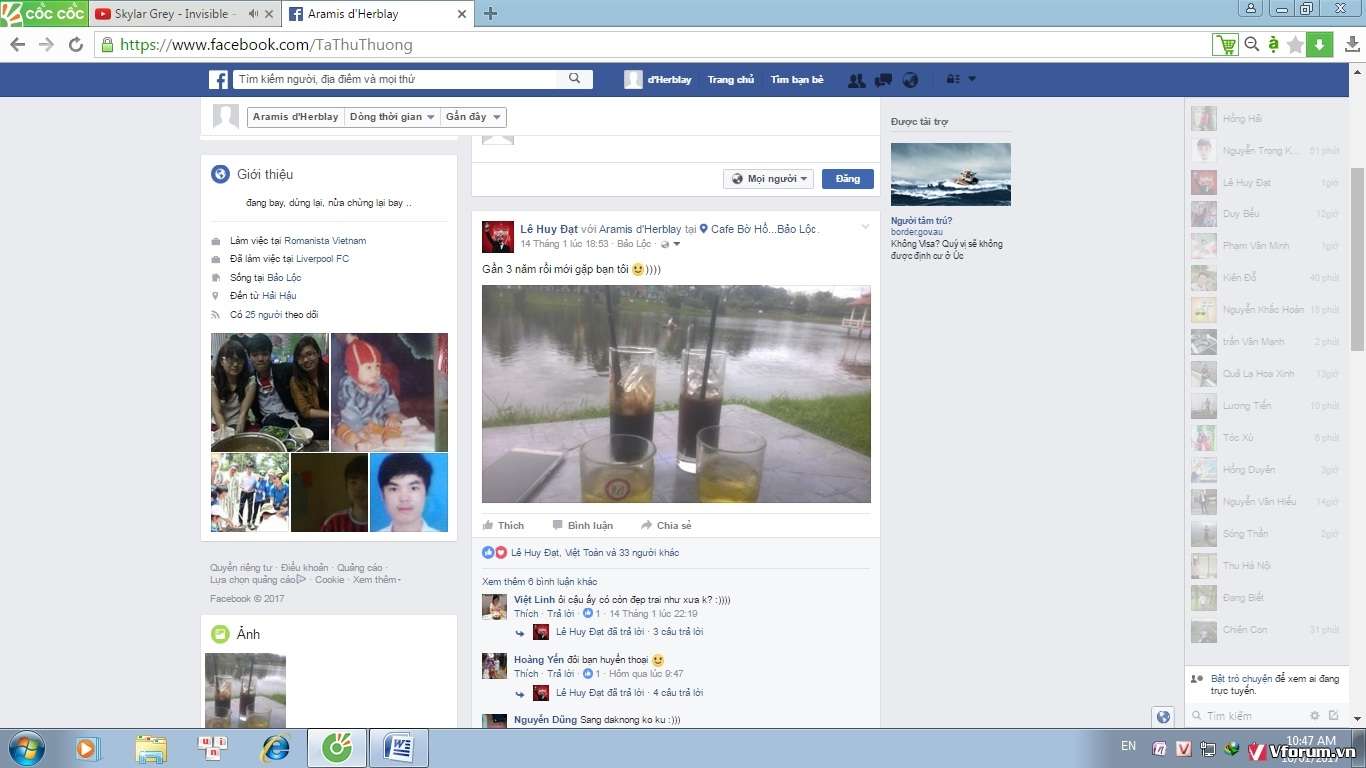Open the privacy shortcuts lock icon
The image size is (1366, 768).
[x=954, y=80]
